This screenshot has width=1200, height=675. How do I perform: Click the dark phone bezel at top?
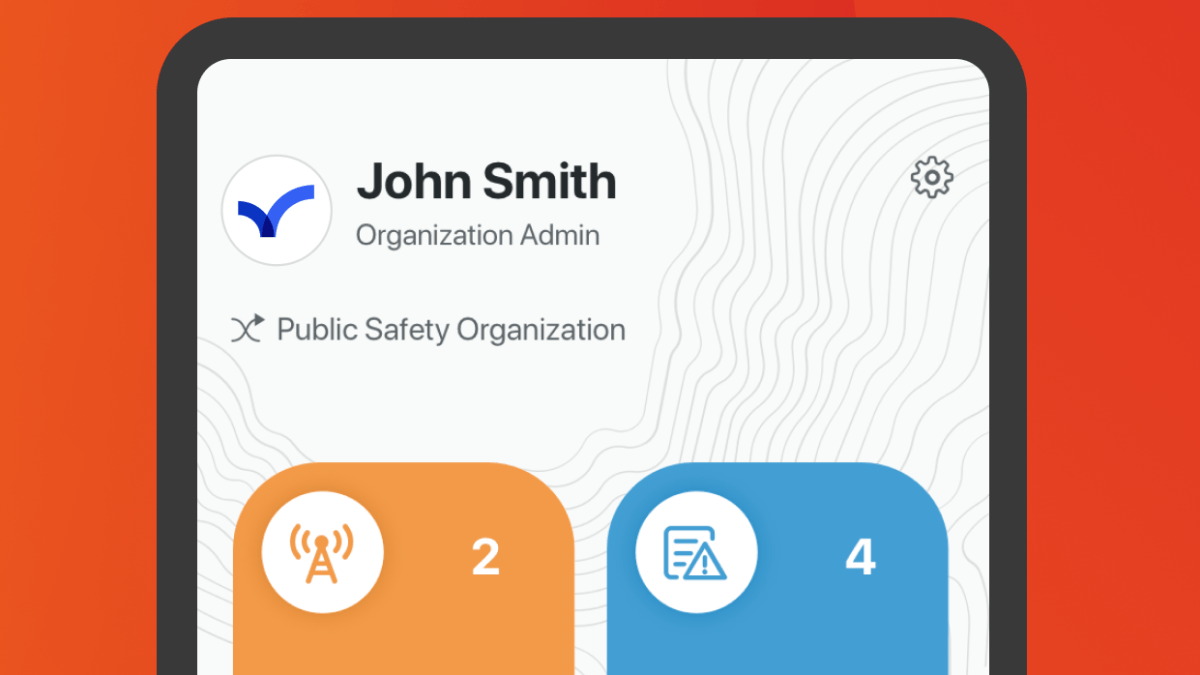[x=592, y=38]
